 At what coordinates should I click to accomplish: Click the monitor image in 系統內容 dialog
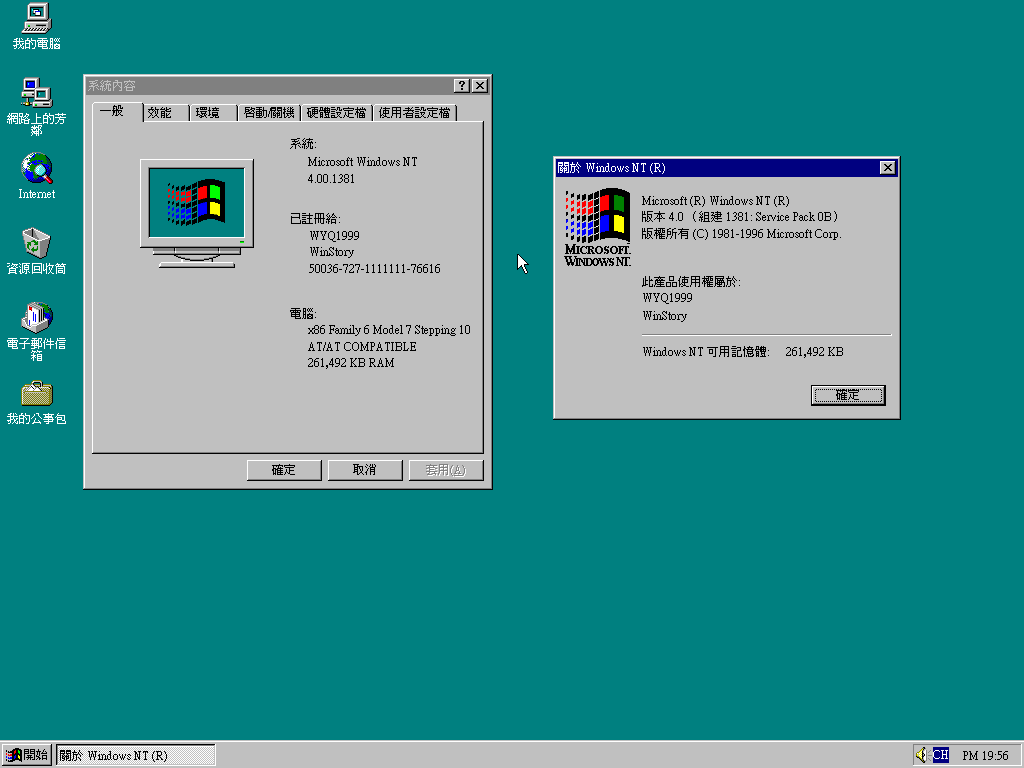[197, 213]
